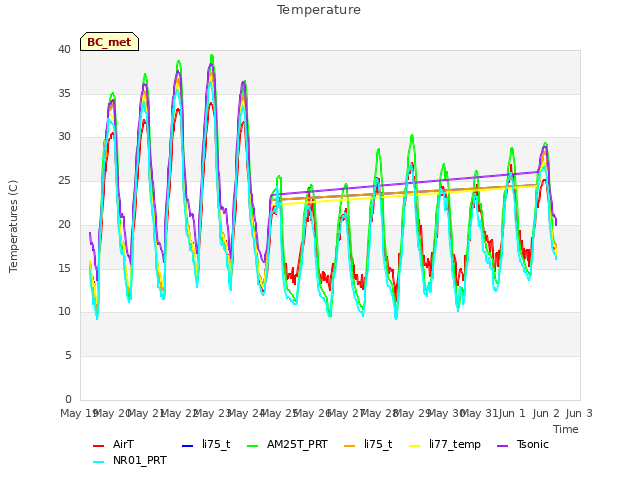Click the red AirT color swatch

(x=99, y=445)
